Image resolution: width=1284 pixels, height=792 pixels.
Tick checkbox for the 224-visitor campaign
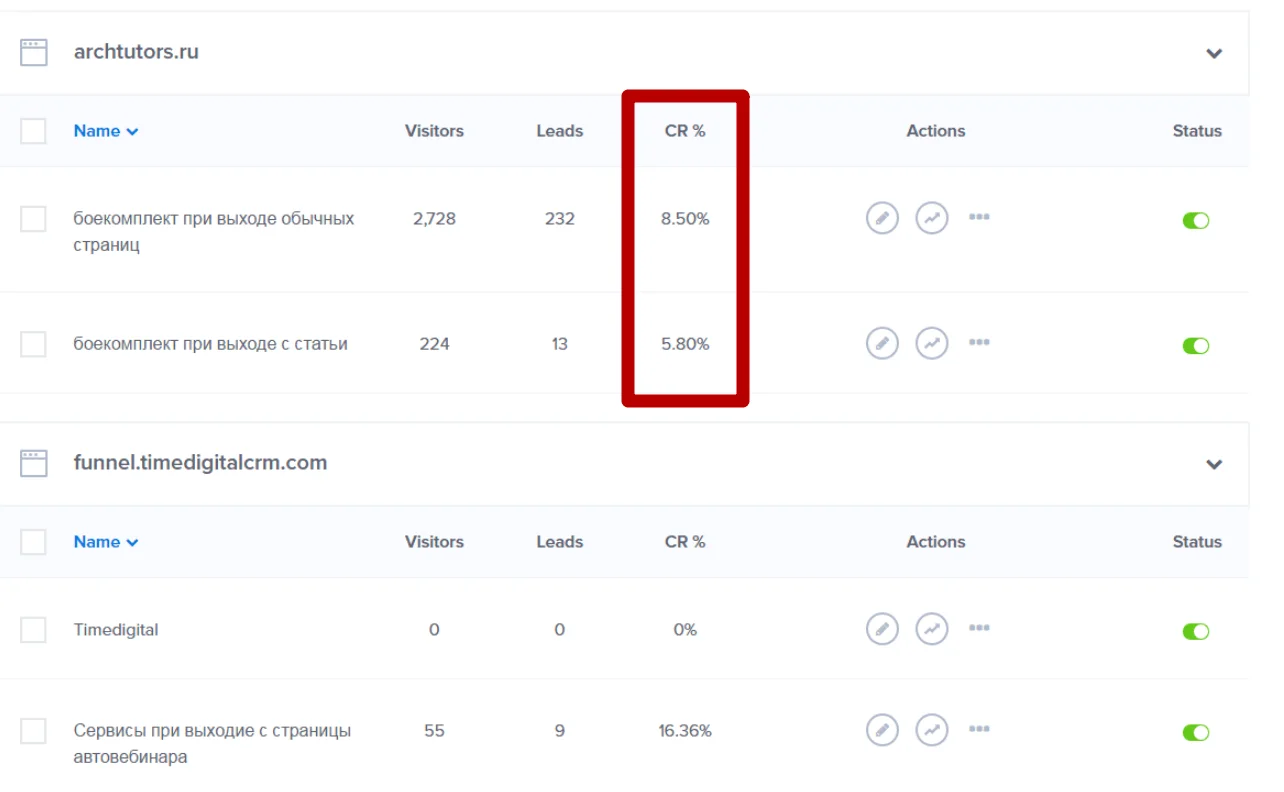(x=34, y=344)
